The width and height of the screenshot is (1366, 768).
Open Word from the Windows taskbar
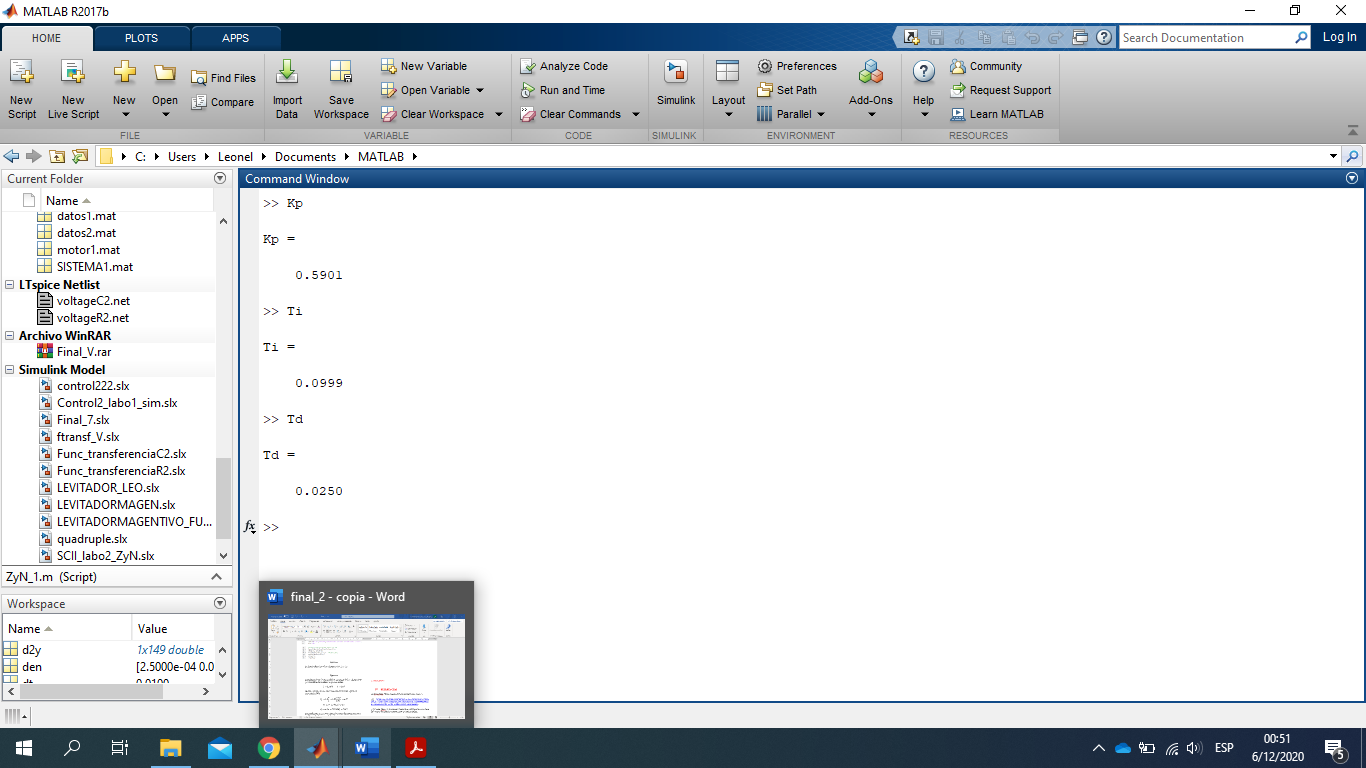click(366, 748)
